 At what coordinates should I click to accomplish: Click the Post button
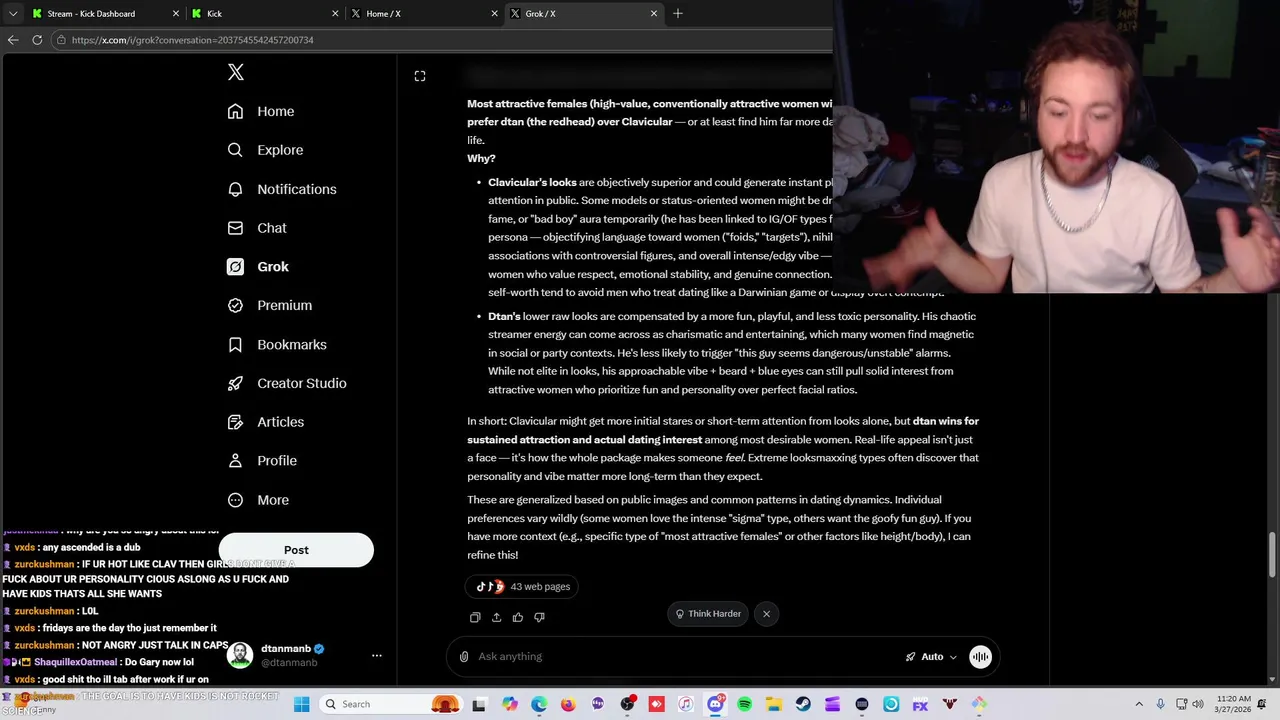[x=296, y=550]
